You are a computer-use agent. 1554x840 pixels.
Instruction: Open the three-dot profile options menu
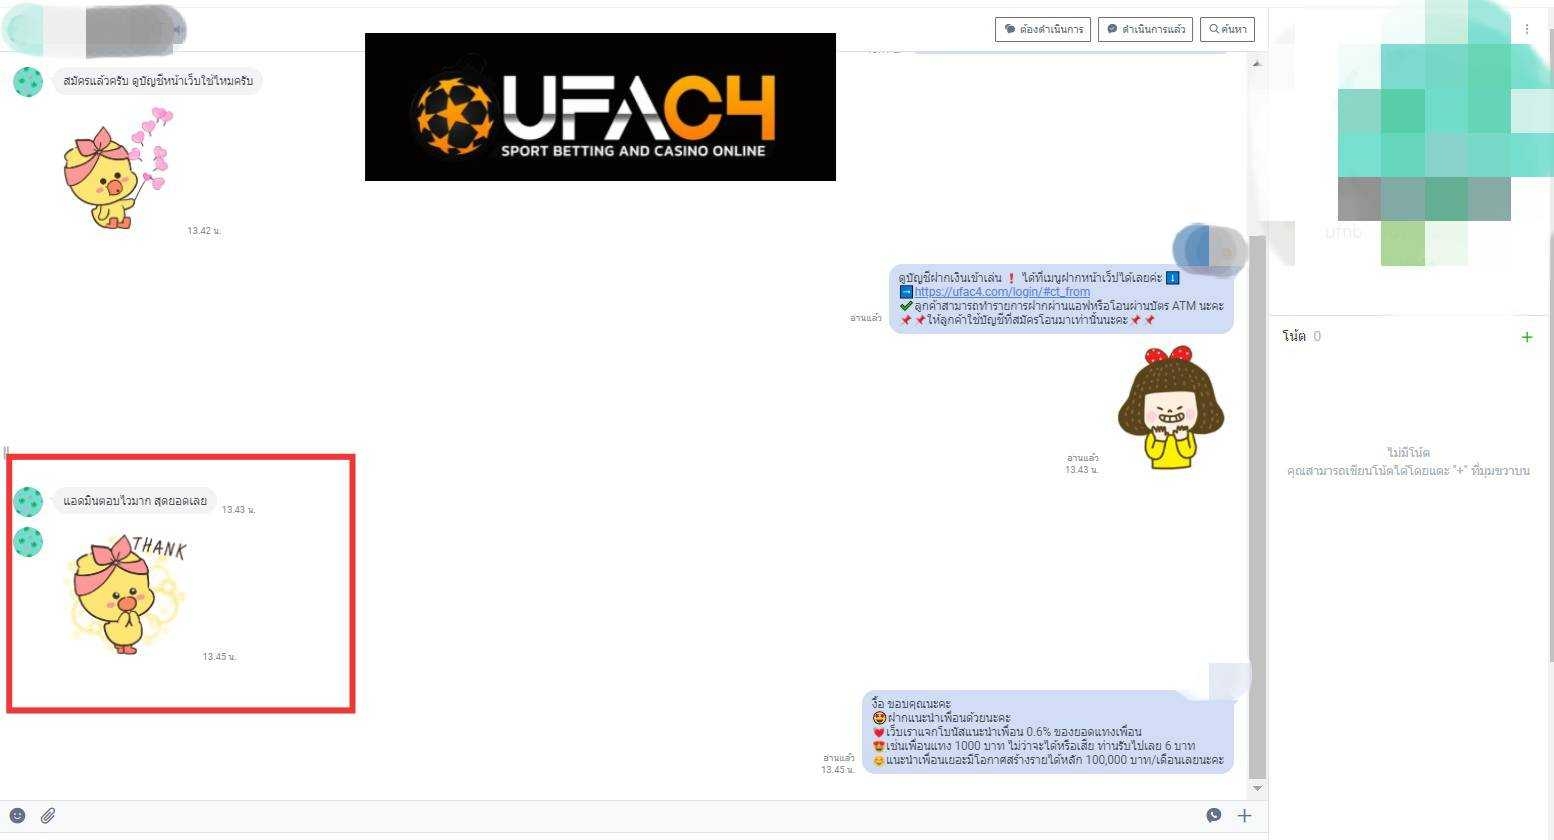1526,30
